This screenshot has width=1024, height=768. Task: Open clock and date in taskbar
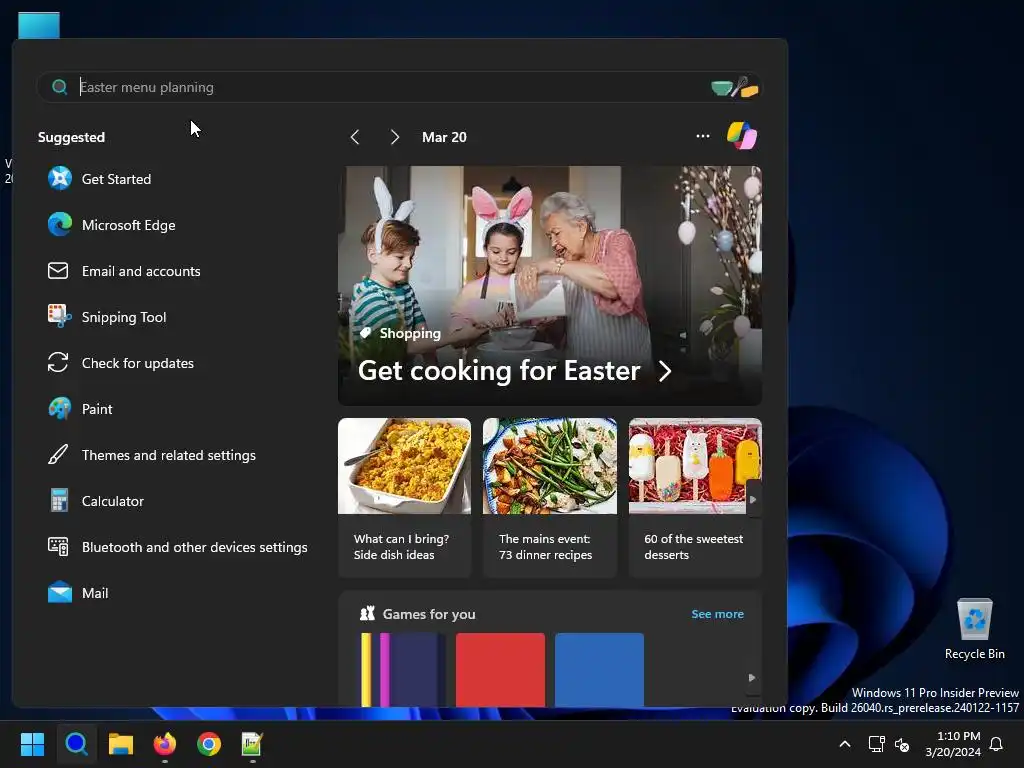[x=953, y=744]
